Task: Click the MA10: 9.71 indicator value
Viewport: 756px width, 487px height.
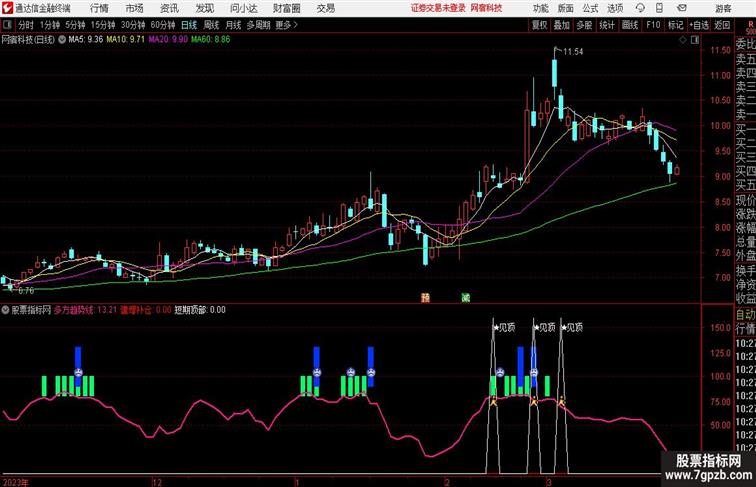Action: point(125,40)
